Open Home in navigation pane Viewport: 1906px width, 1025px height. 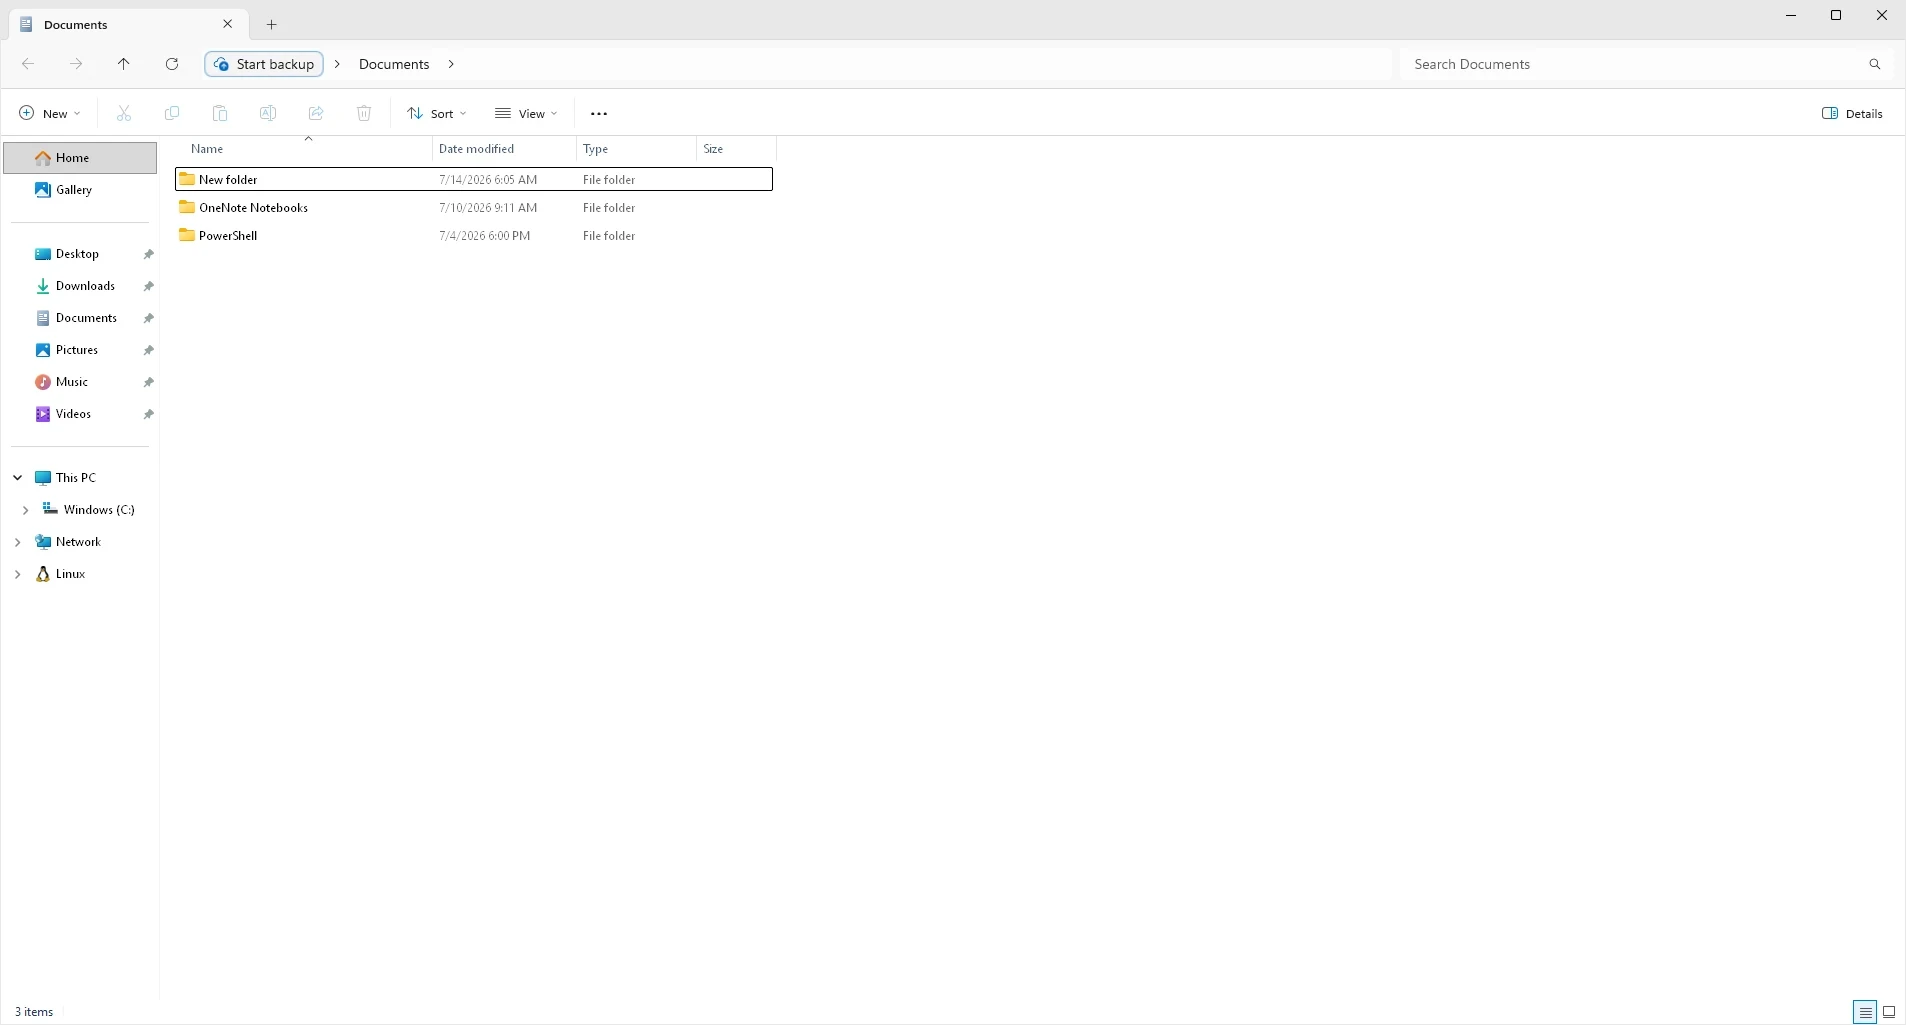point(80,158)
